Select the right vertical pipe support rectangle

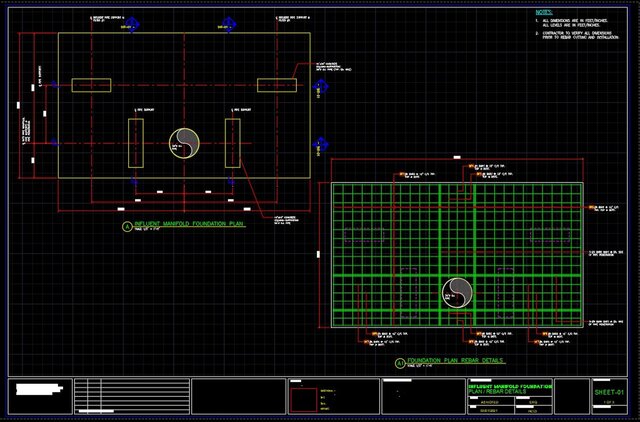coord(233,143)
